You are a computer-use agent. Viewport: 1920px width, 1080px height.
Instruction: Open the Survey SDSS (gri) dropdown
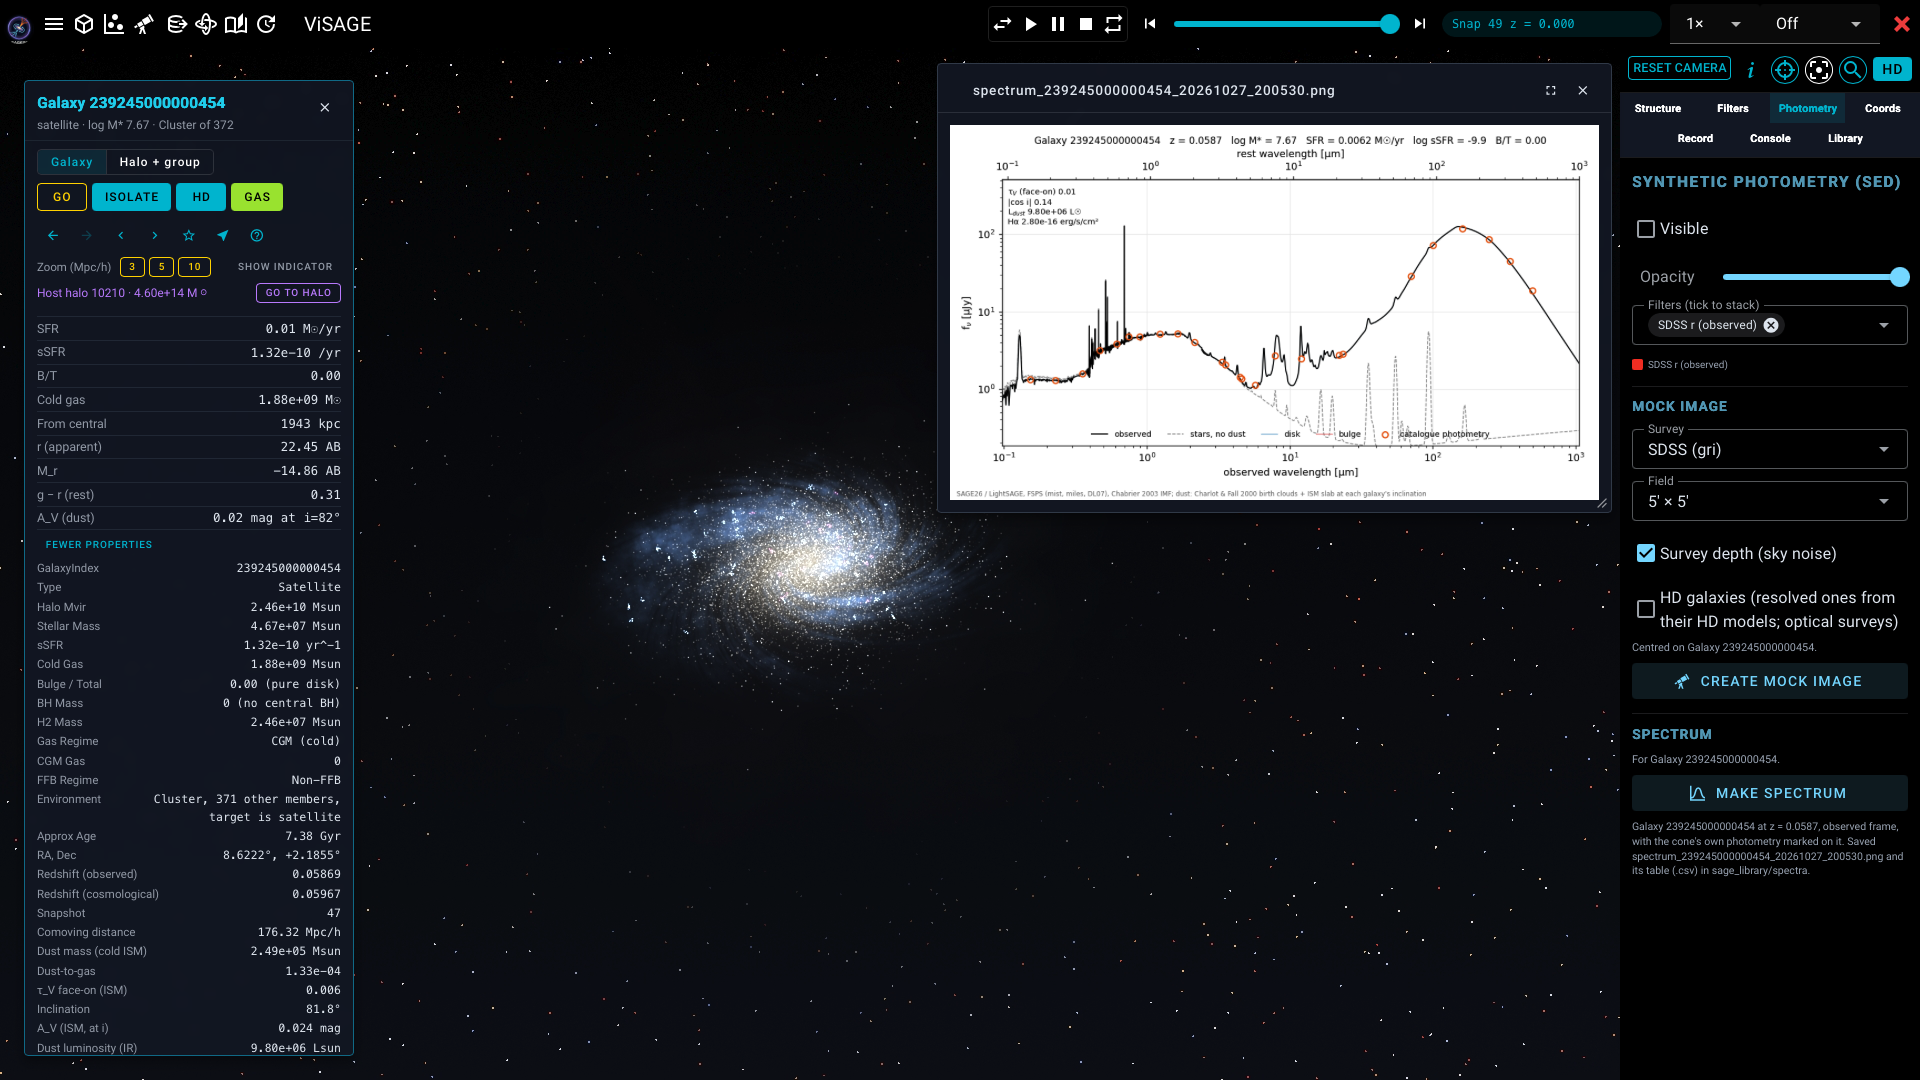(1769, 450)
